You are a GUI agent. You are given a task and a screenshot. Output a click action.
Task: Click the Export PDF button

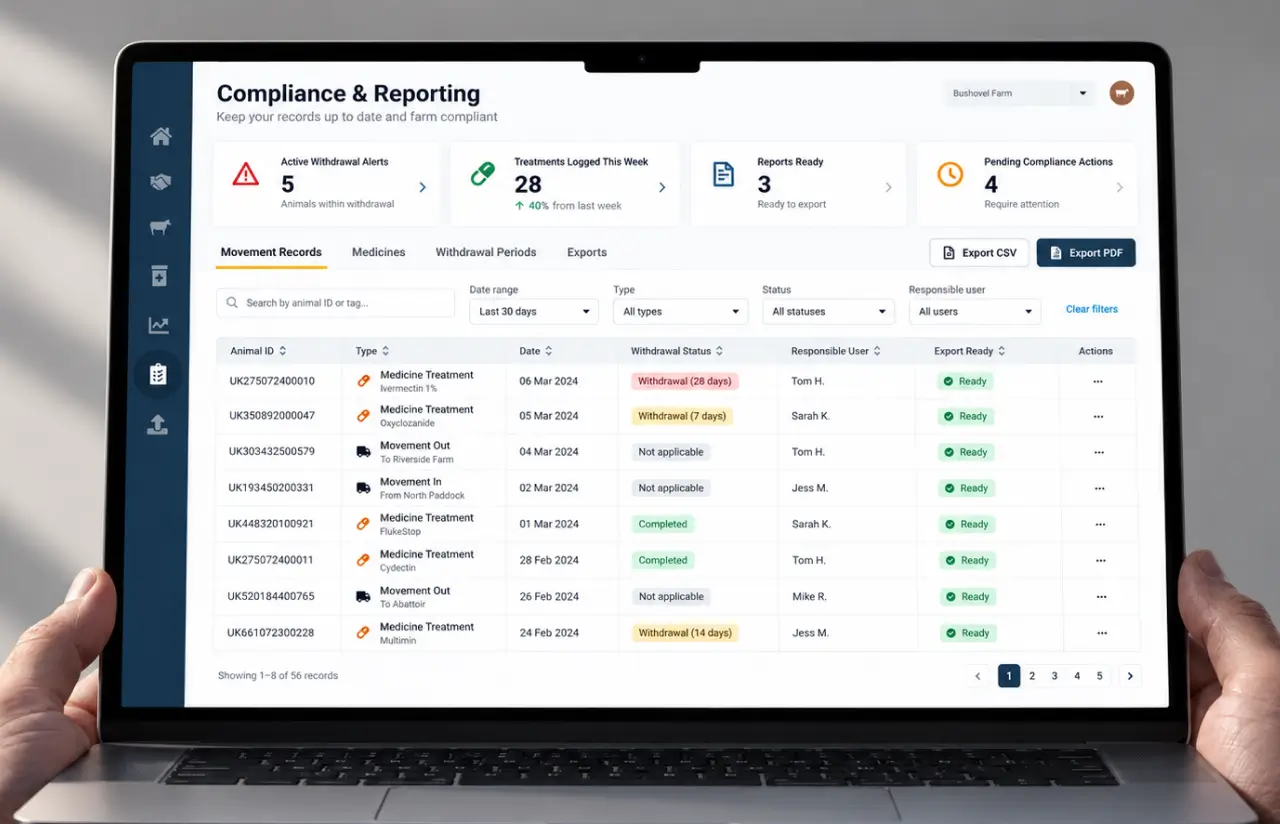pyautogui.click(x=1086, y=253)
